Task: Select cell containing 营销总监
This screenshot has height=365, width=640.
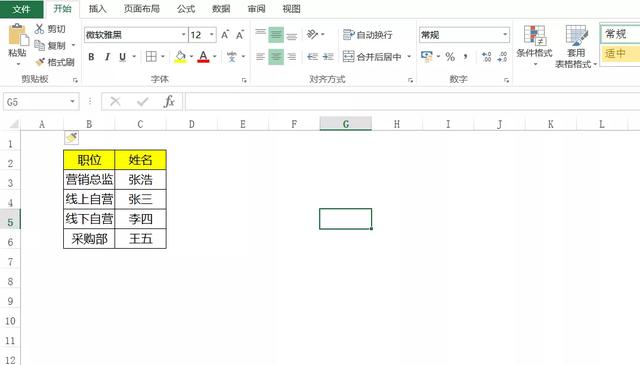Action: [89, 180]
